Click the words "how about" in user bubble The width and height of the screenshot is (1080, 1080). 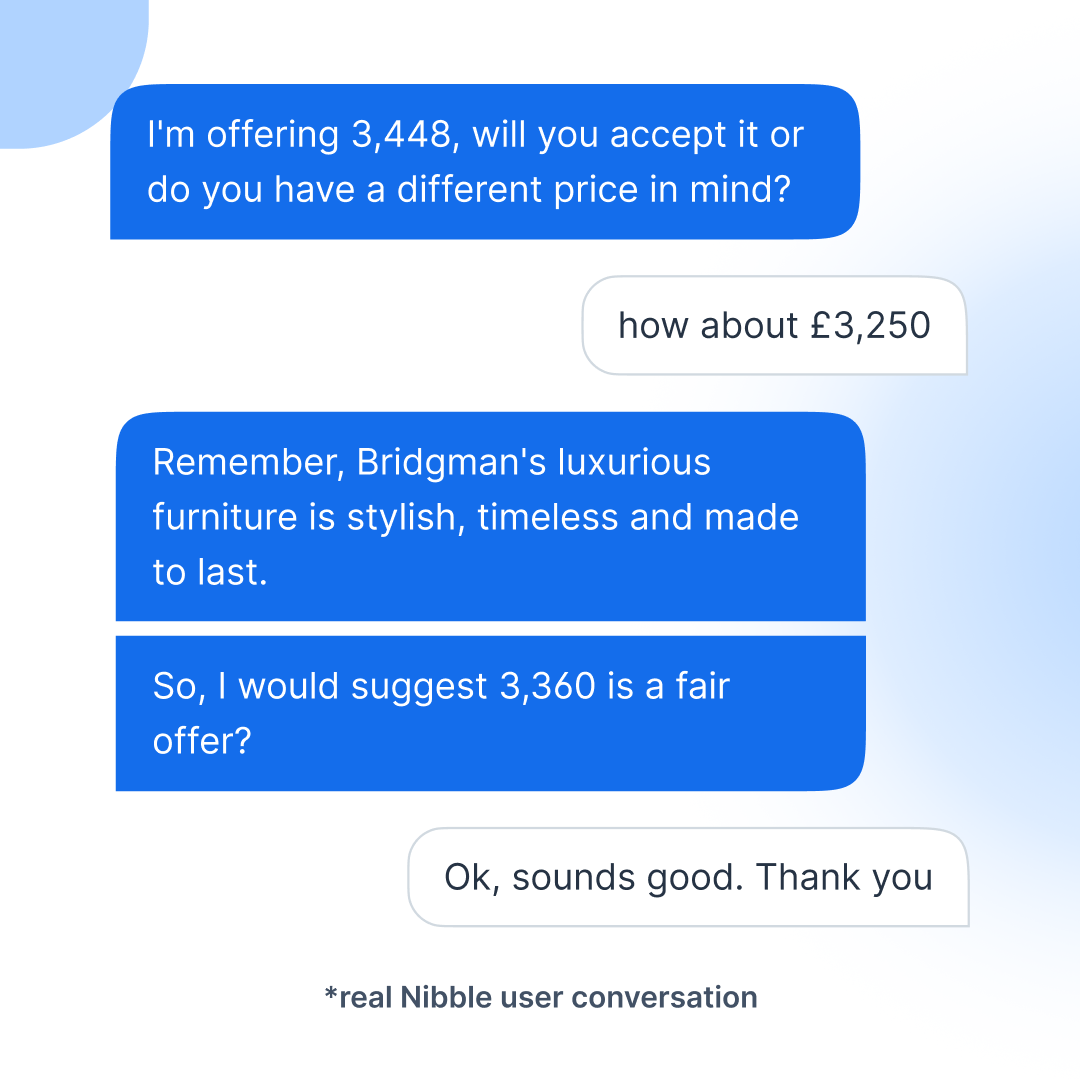pos(708,326)
